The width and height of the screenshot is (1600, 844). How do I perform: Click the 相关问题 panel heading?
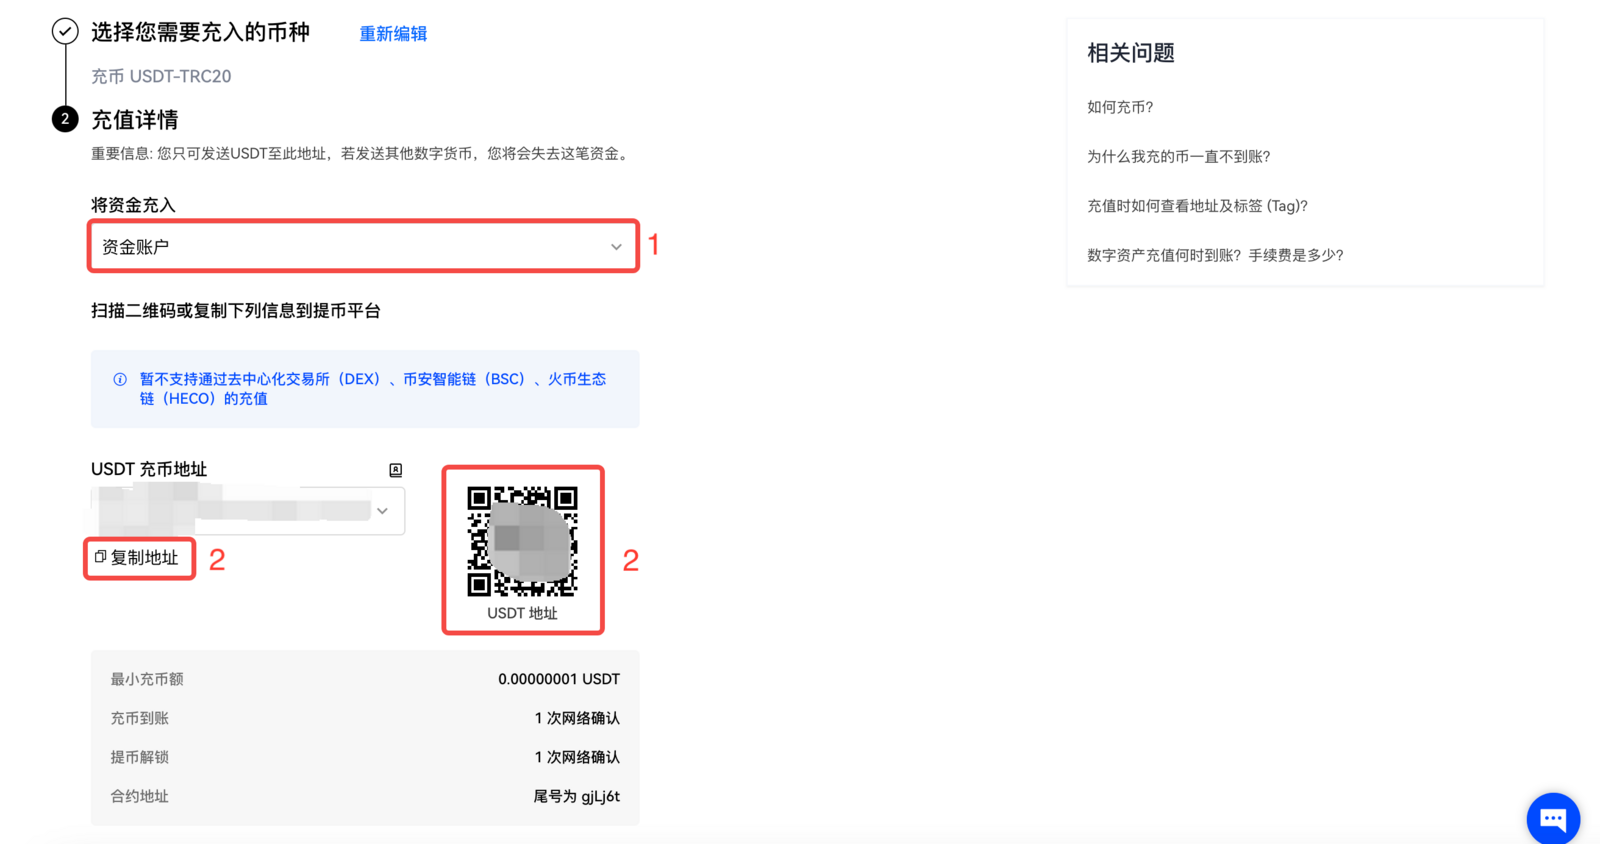(1130, 53)
